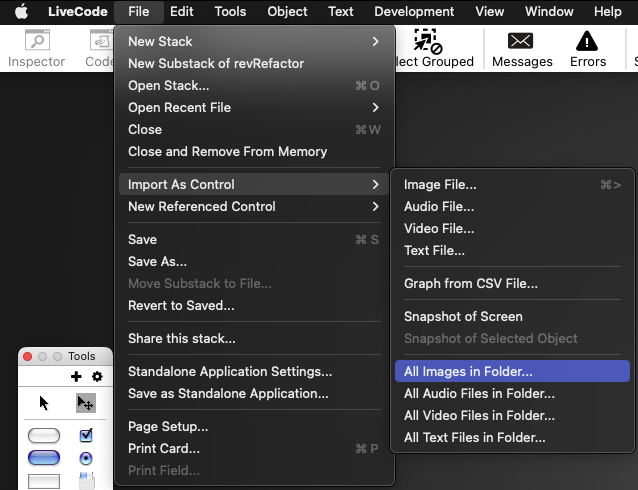Choose the default blue button control
This screenshot has width=638, height=490.
(44, 458)
